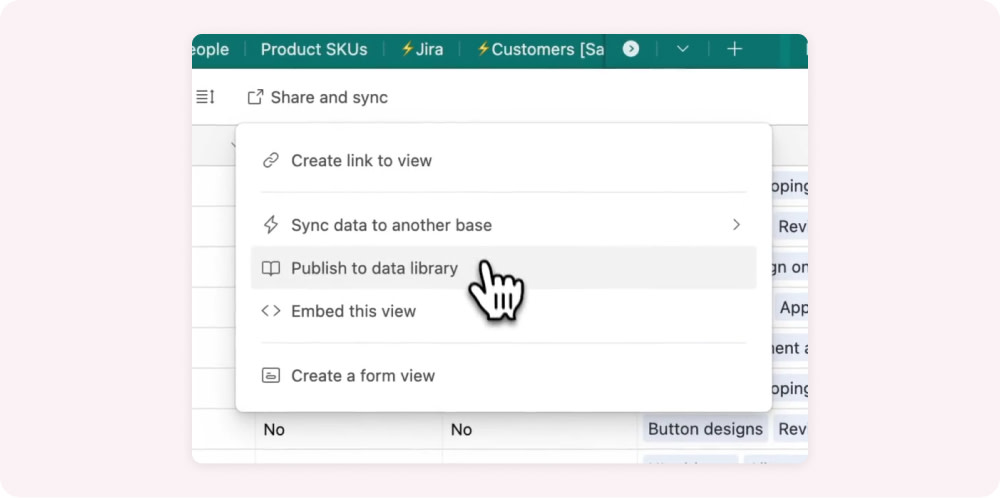Expand the table list dropdown chevron
The image size is (1000, 498).
(x=683, y=49)
